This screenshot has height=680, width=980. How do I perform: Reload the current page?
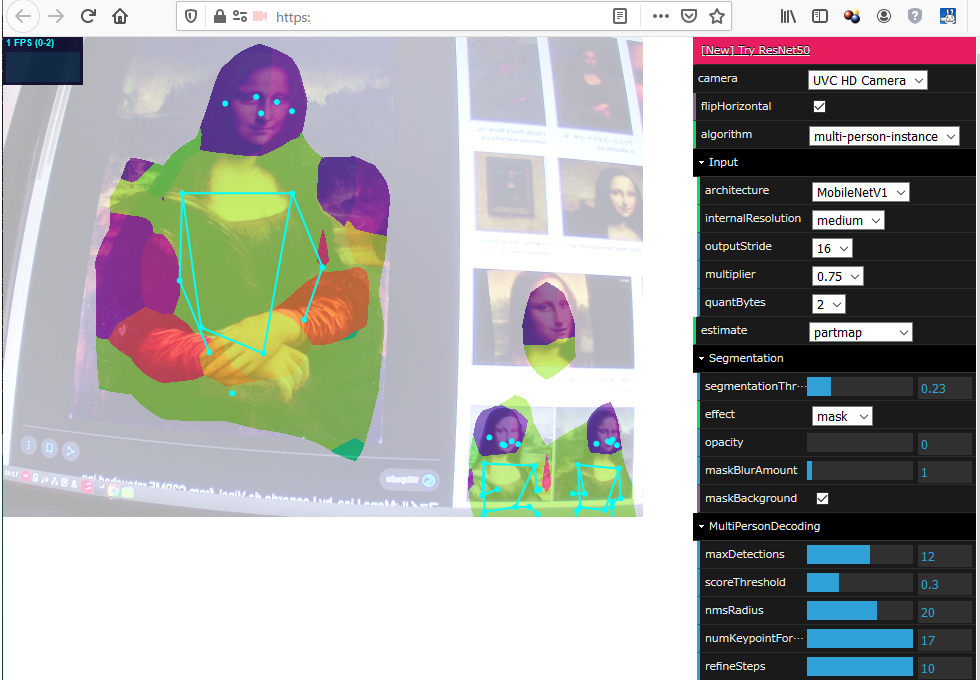[88, 16]
